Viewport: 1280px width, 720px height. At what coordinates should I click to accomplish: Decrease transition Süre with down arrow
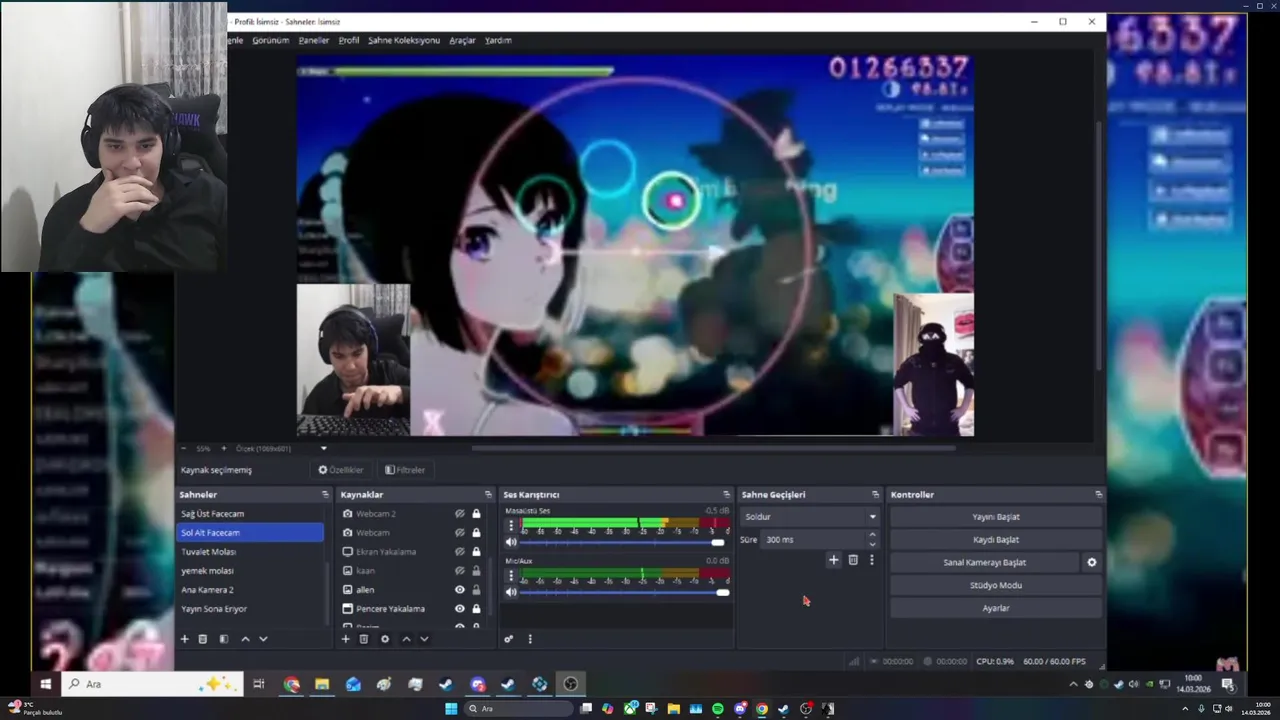coord(872,543)
